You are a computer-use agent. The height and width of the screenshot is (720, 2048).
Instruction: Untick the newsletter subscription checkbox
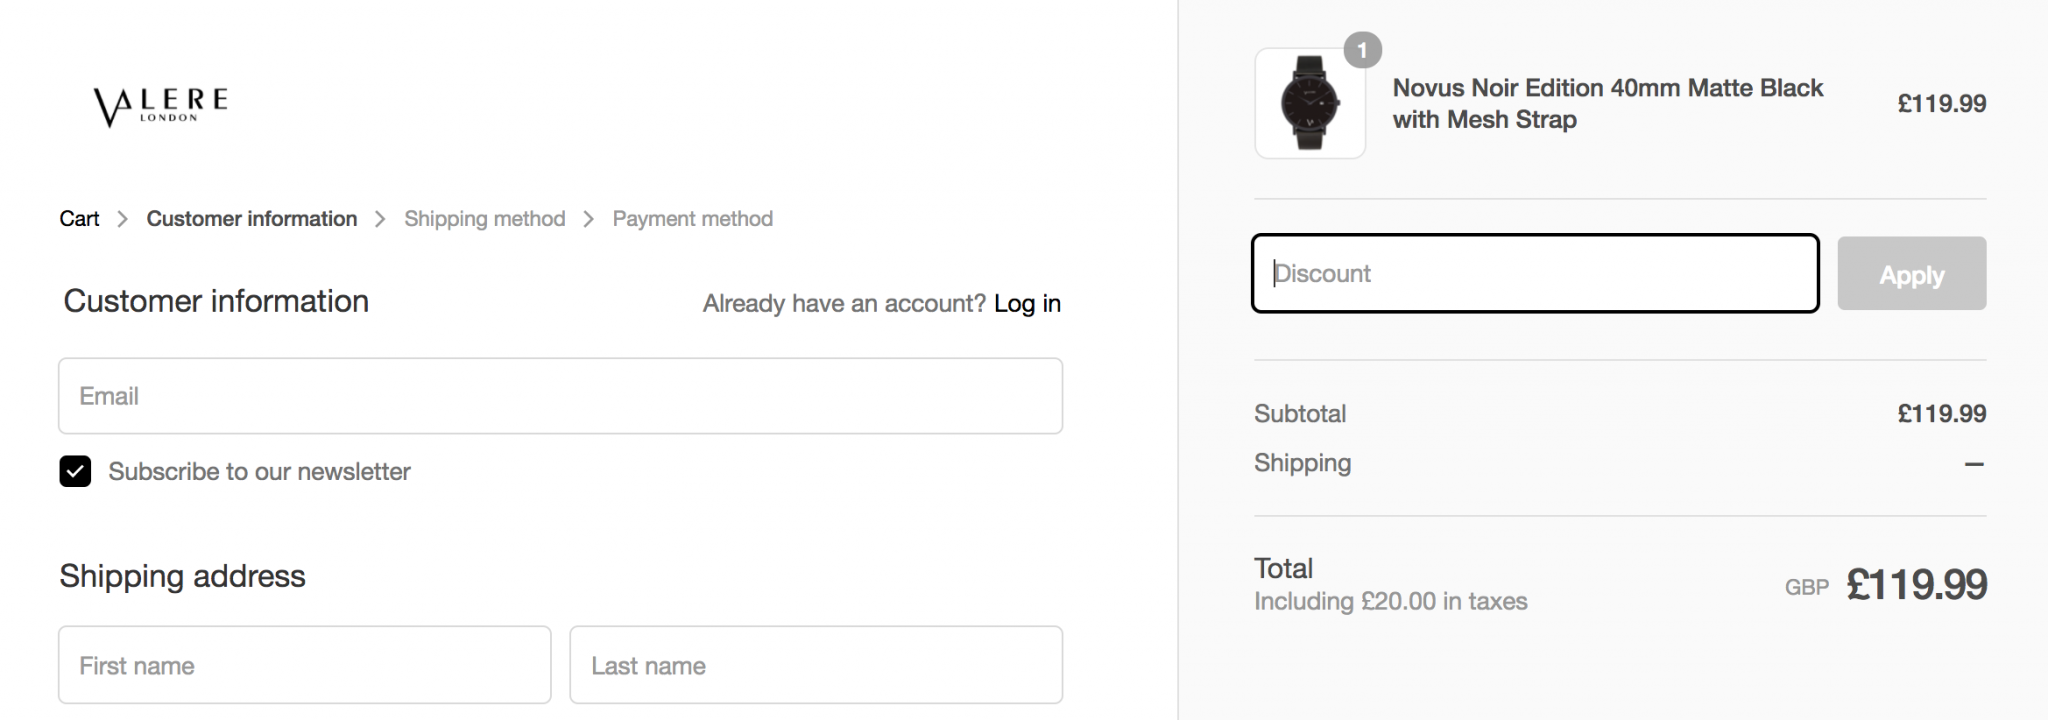(x=75, y=471)
